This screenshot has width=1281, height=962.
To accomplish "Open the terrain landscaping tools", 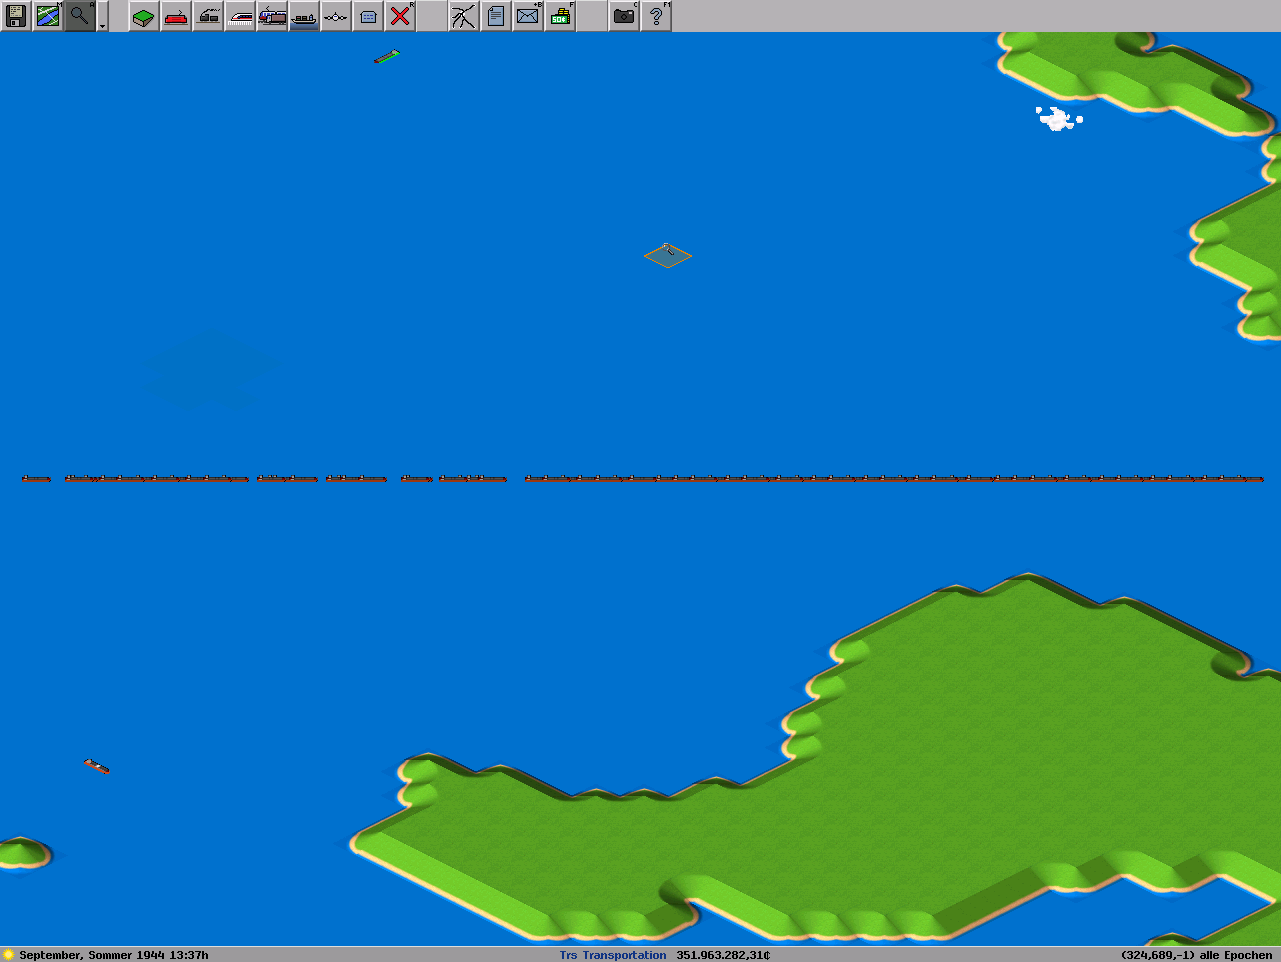I will coord(144,16).
